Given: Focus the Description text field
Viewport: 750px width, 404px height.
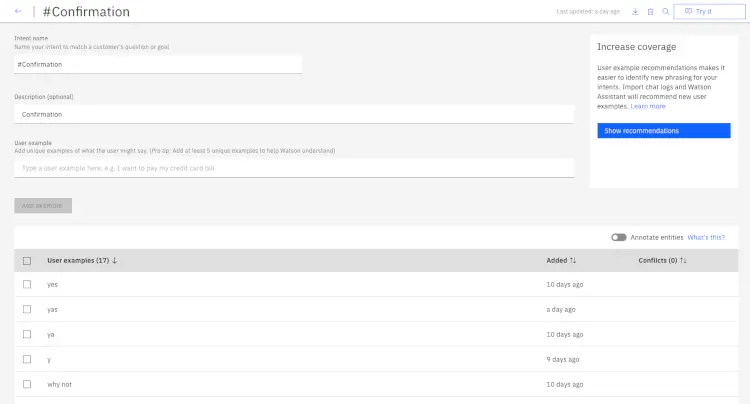Looking at the screenshot, I should click(x=294, y=114).
